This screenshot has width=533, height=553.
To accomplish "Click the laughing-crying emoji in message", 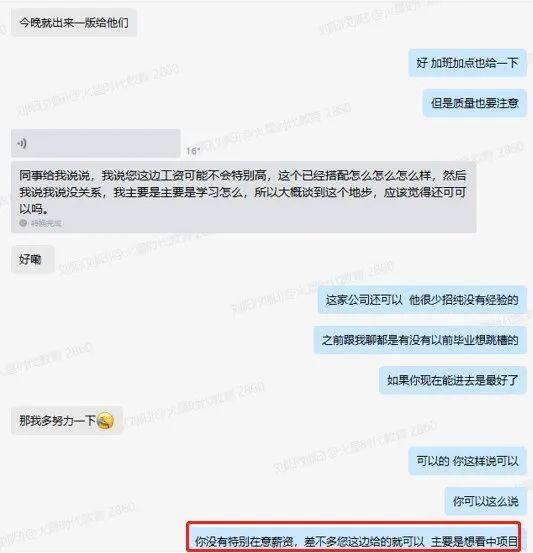I will [x=105, y=420].
